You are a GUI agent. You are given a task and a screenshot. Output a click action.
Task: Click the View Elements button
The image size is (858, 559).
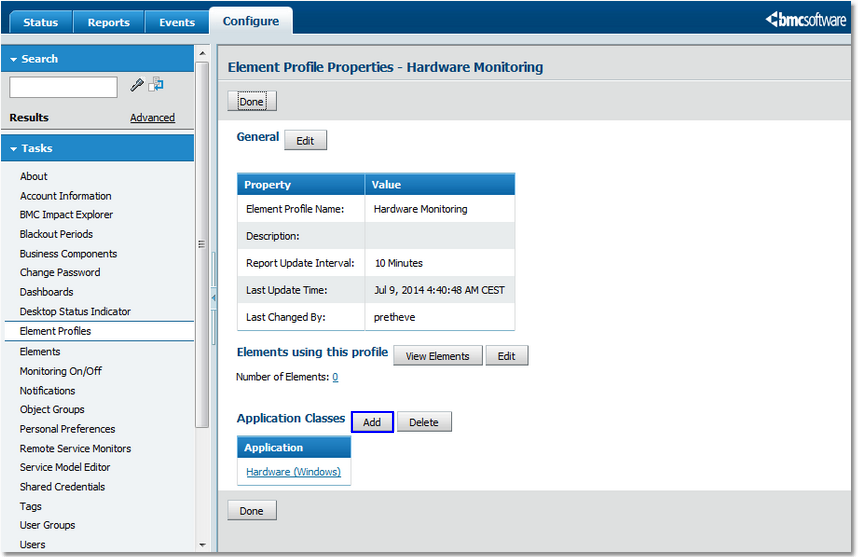(x=438, y=356)
